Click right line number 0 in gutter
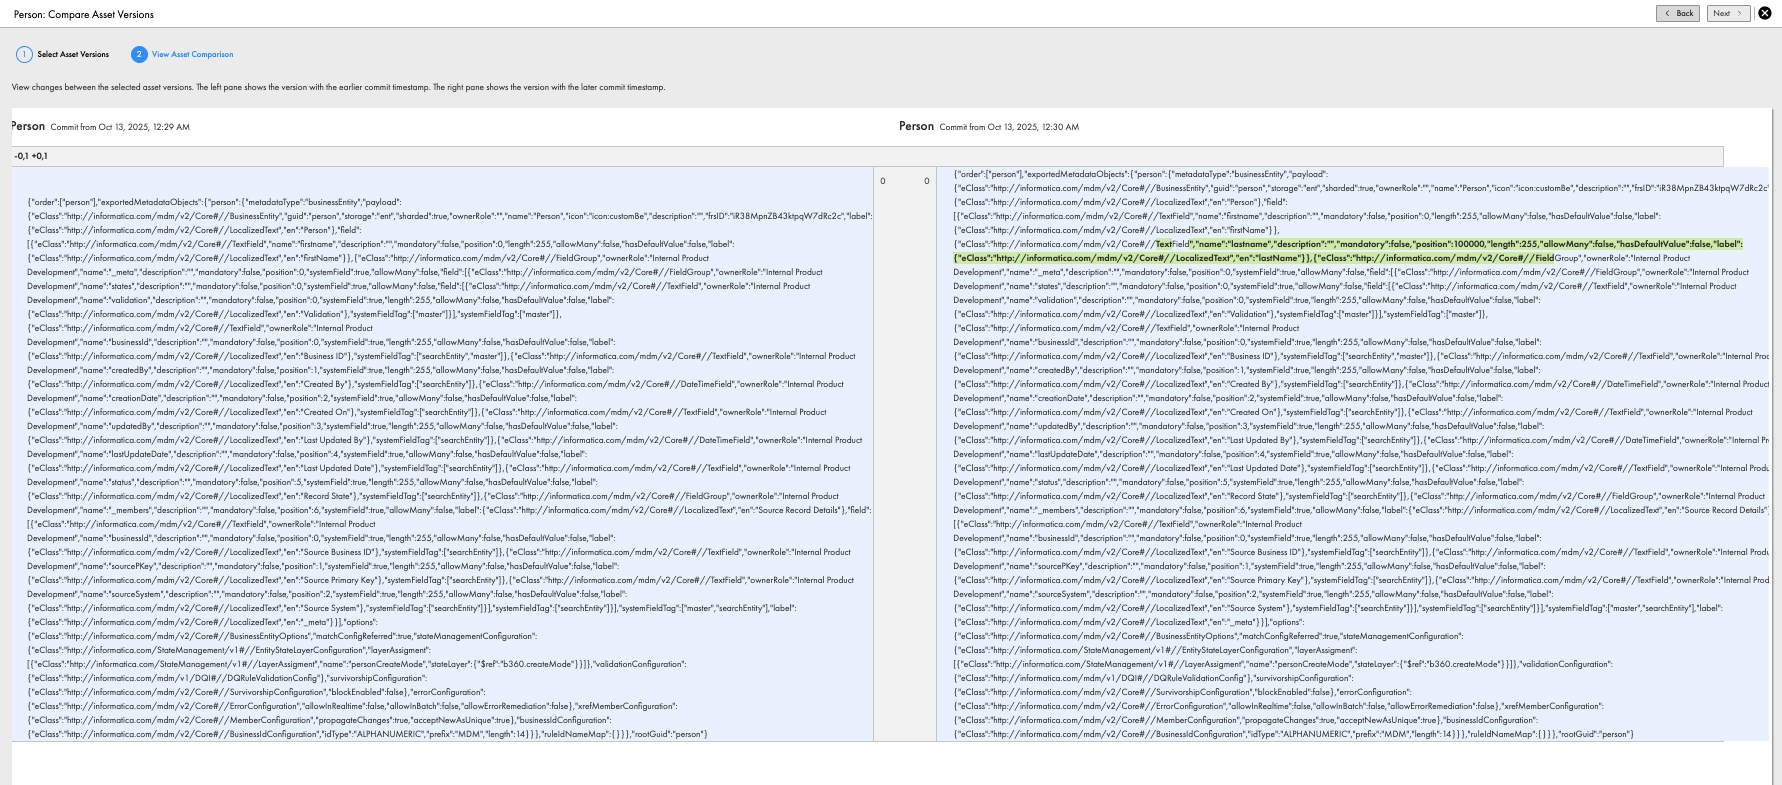 click(x=926, y=181)
